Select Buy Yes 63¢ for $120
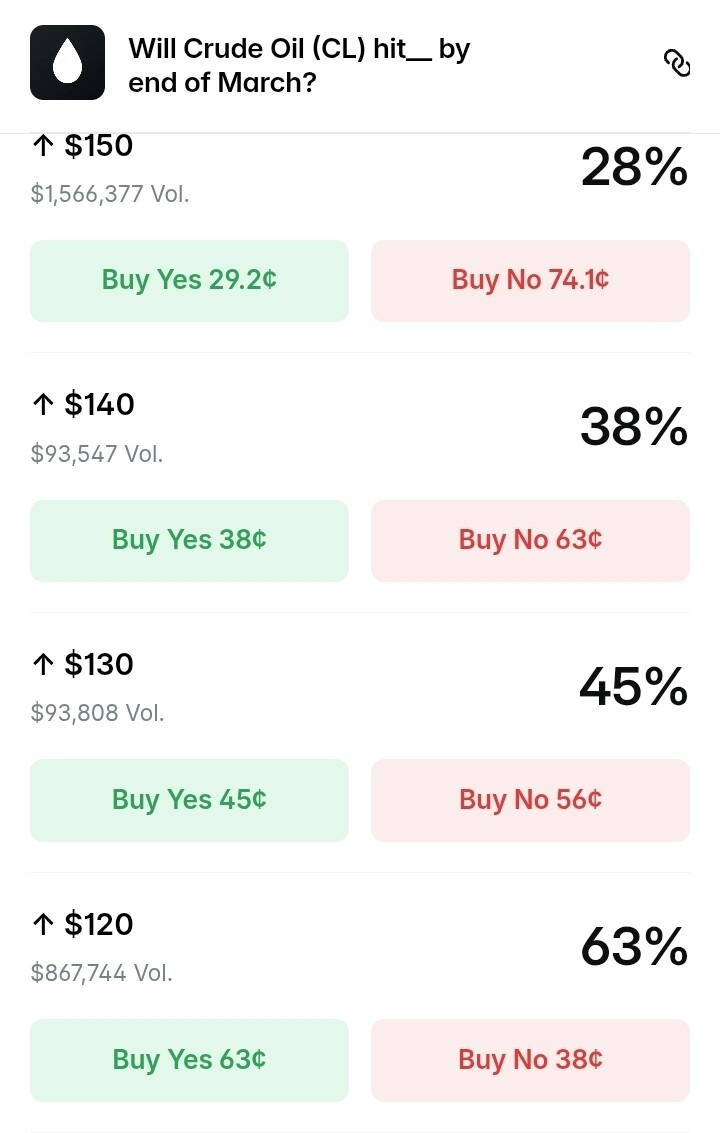 pyautogui.click(x=189, y=1059)
